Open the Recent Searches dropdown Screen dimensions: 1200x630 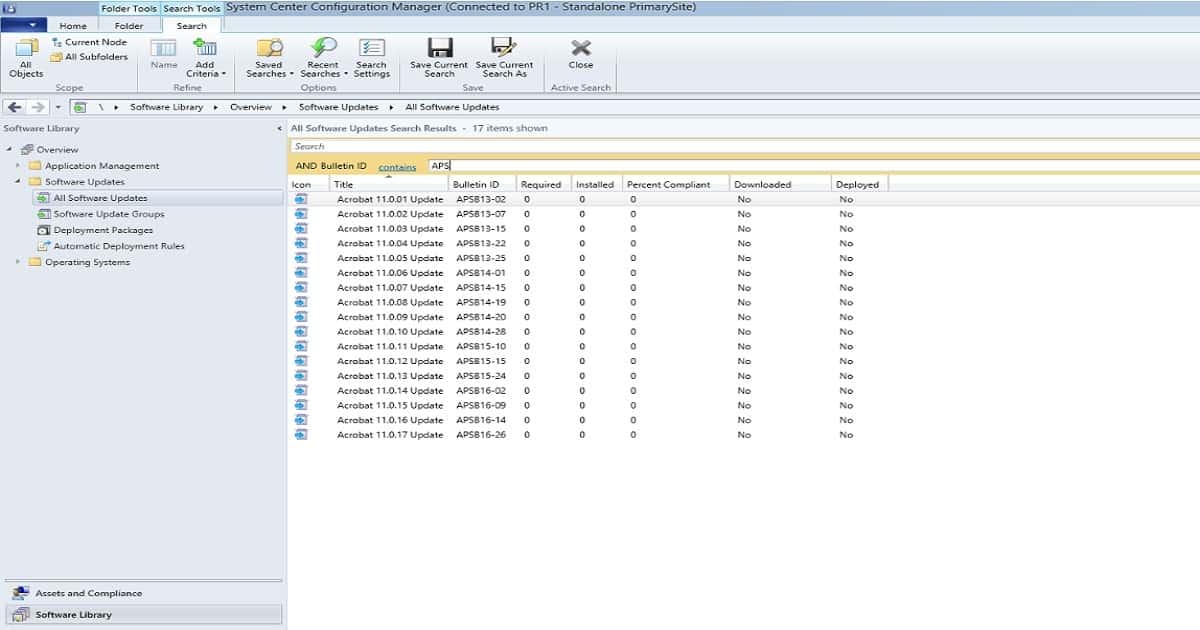click(324, 58)
